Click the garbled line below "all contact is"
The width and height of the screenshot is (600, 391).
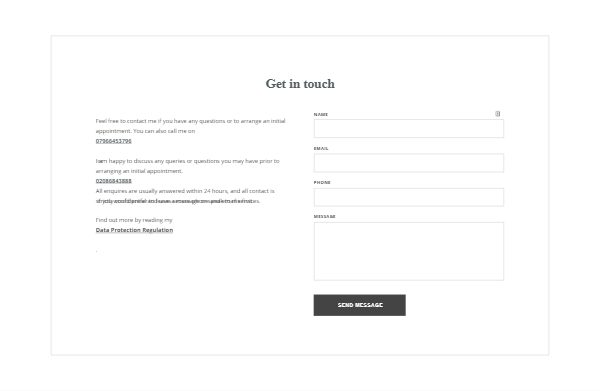point(178,201)
